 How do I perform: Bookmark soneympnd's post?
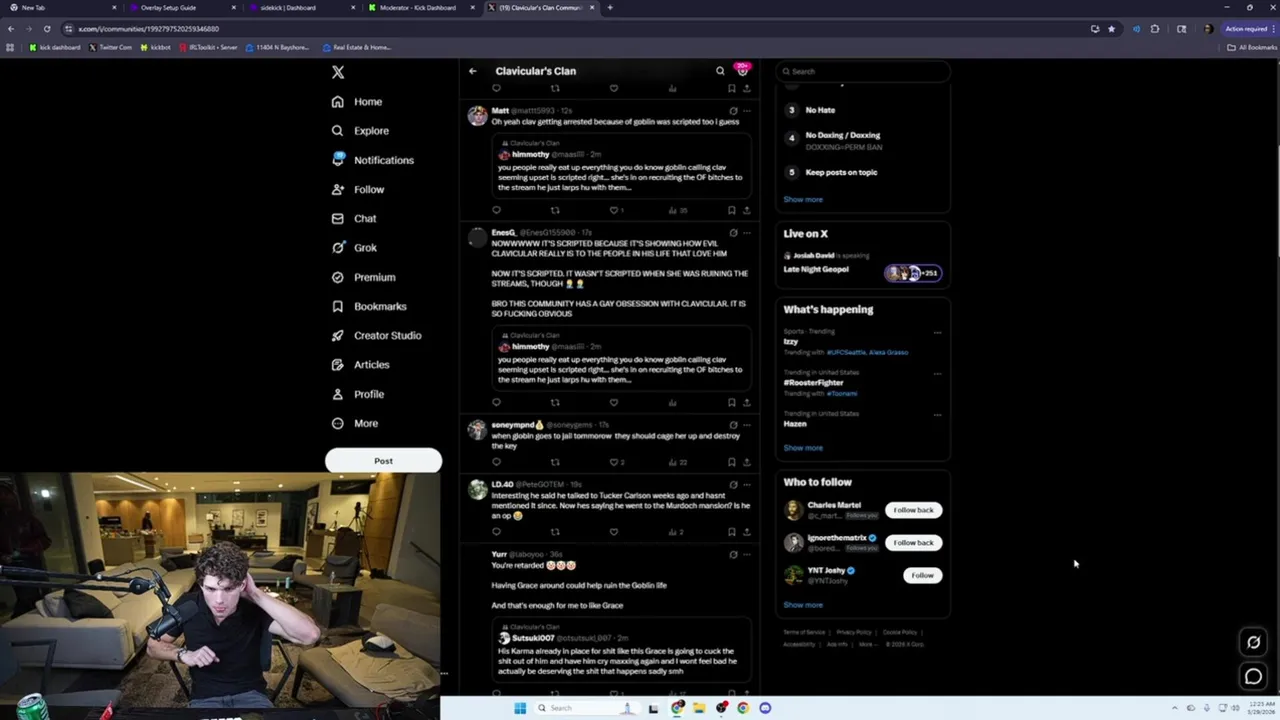[732, 462]
